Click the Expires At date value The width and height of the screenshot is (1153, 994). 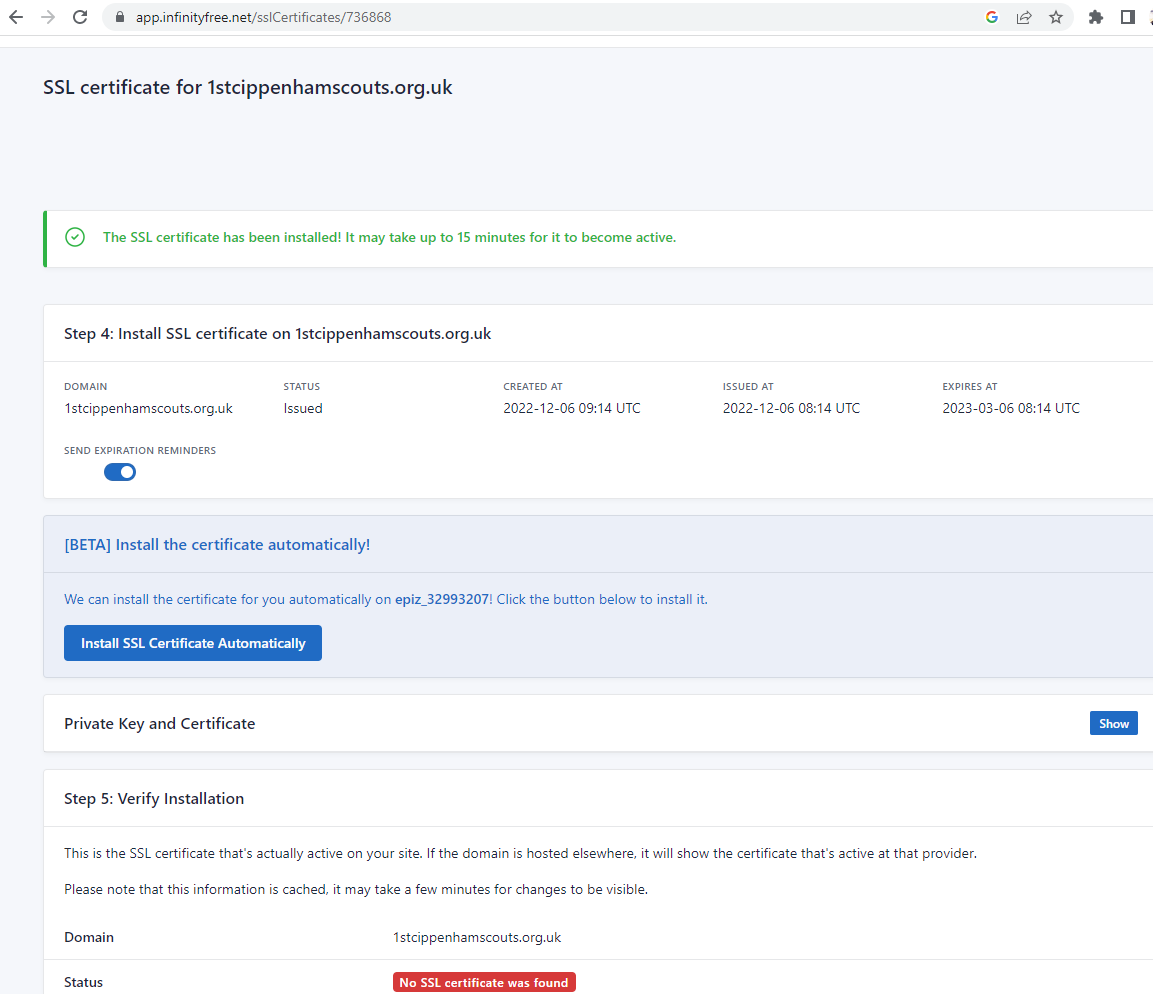coord(1011,408)
